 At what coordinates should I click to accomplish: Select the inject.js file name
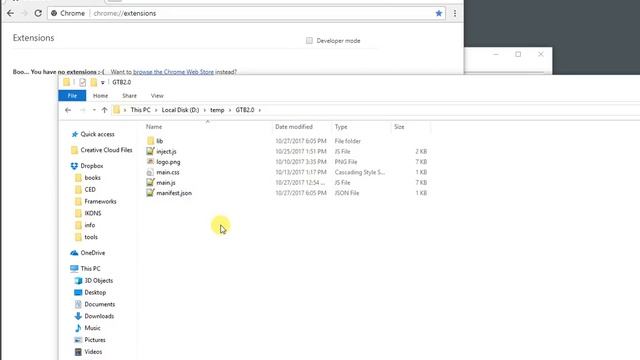(x=167, y=151)
